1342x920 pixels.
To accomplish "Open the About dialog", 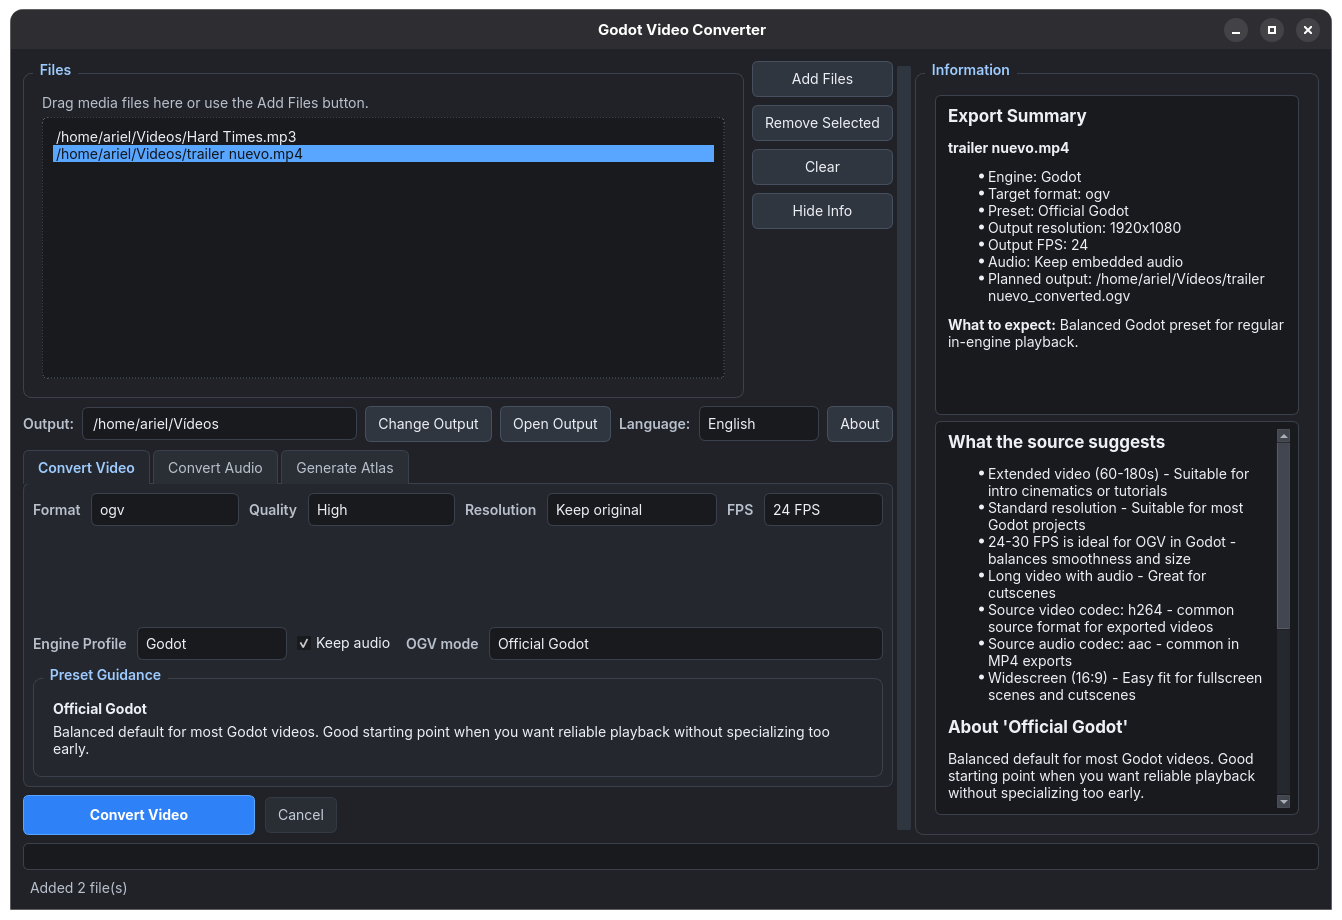I will [x=859, y=424].
